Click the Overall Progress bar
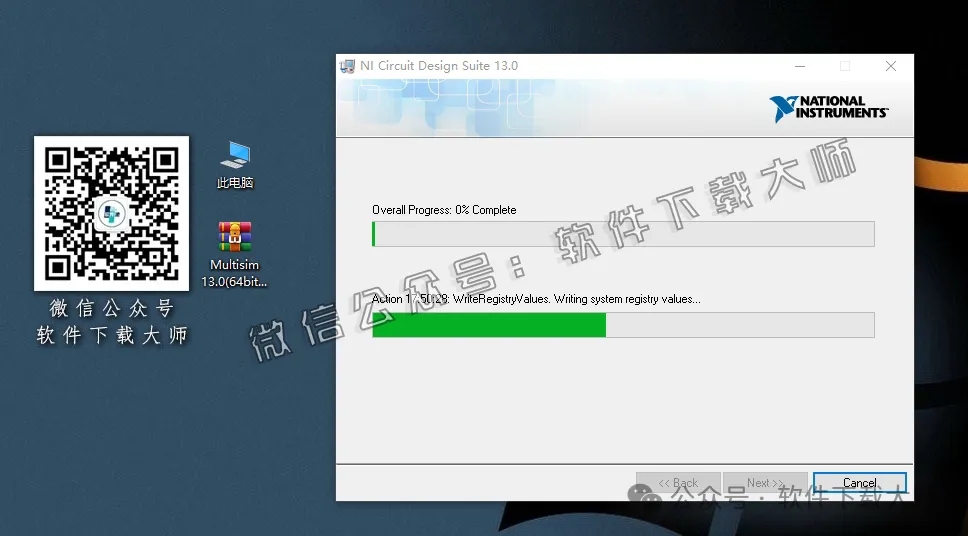Screen dimensions: 968x536 tap(623, 234)
